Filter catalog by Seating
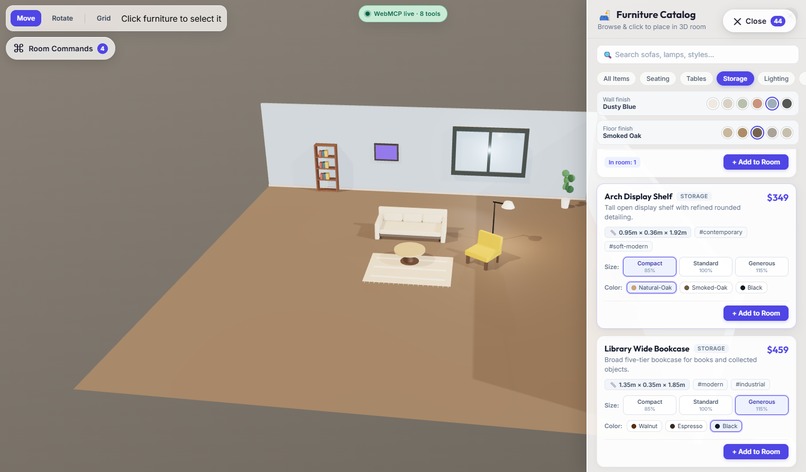Screen dimensions: 806x472 [657, 79]
